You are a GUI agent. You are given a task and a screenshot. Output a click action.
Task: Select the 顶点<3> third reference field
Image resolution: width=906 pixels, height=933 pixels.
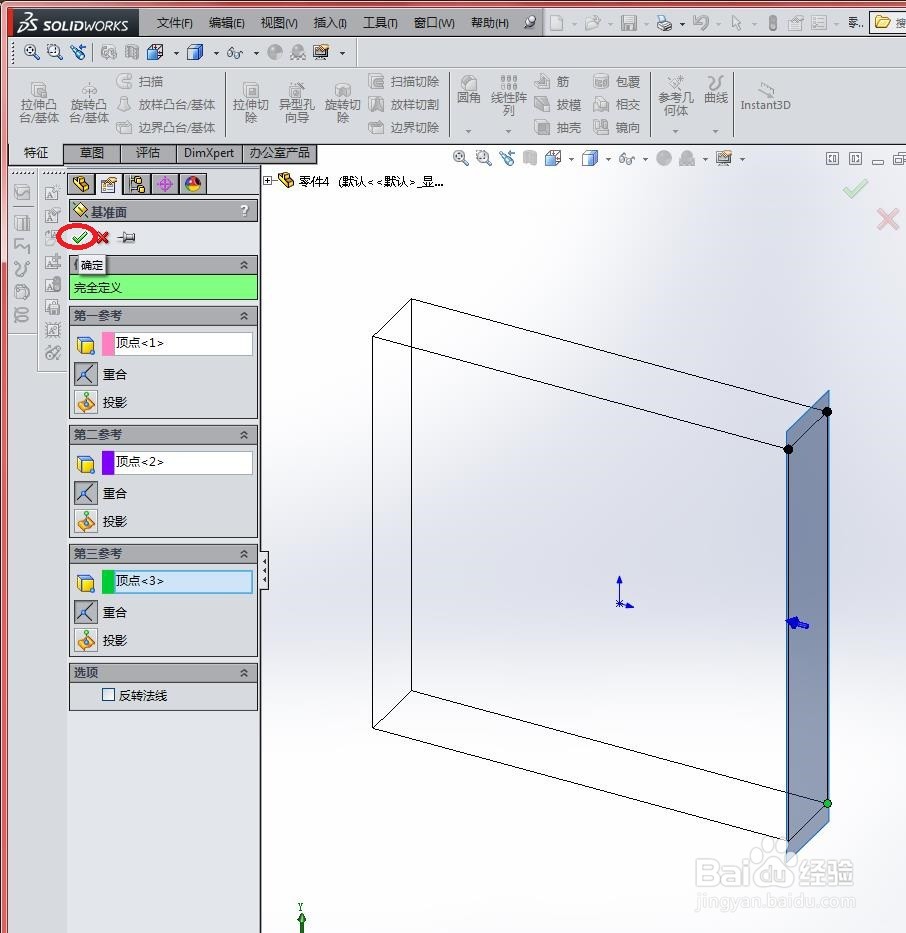184,581
